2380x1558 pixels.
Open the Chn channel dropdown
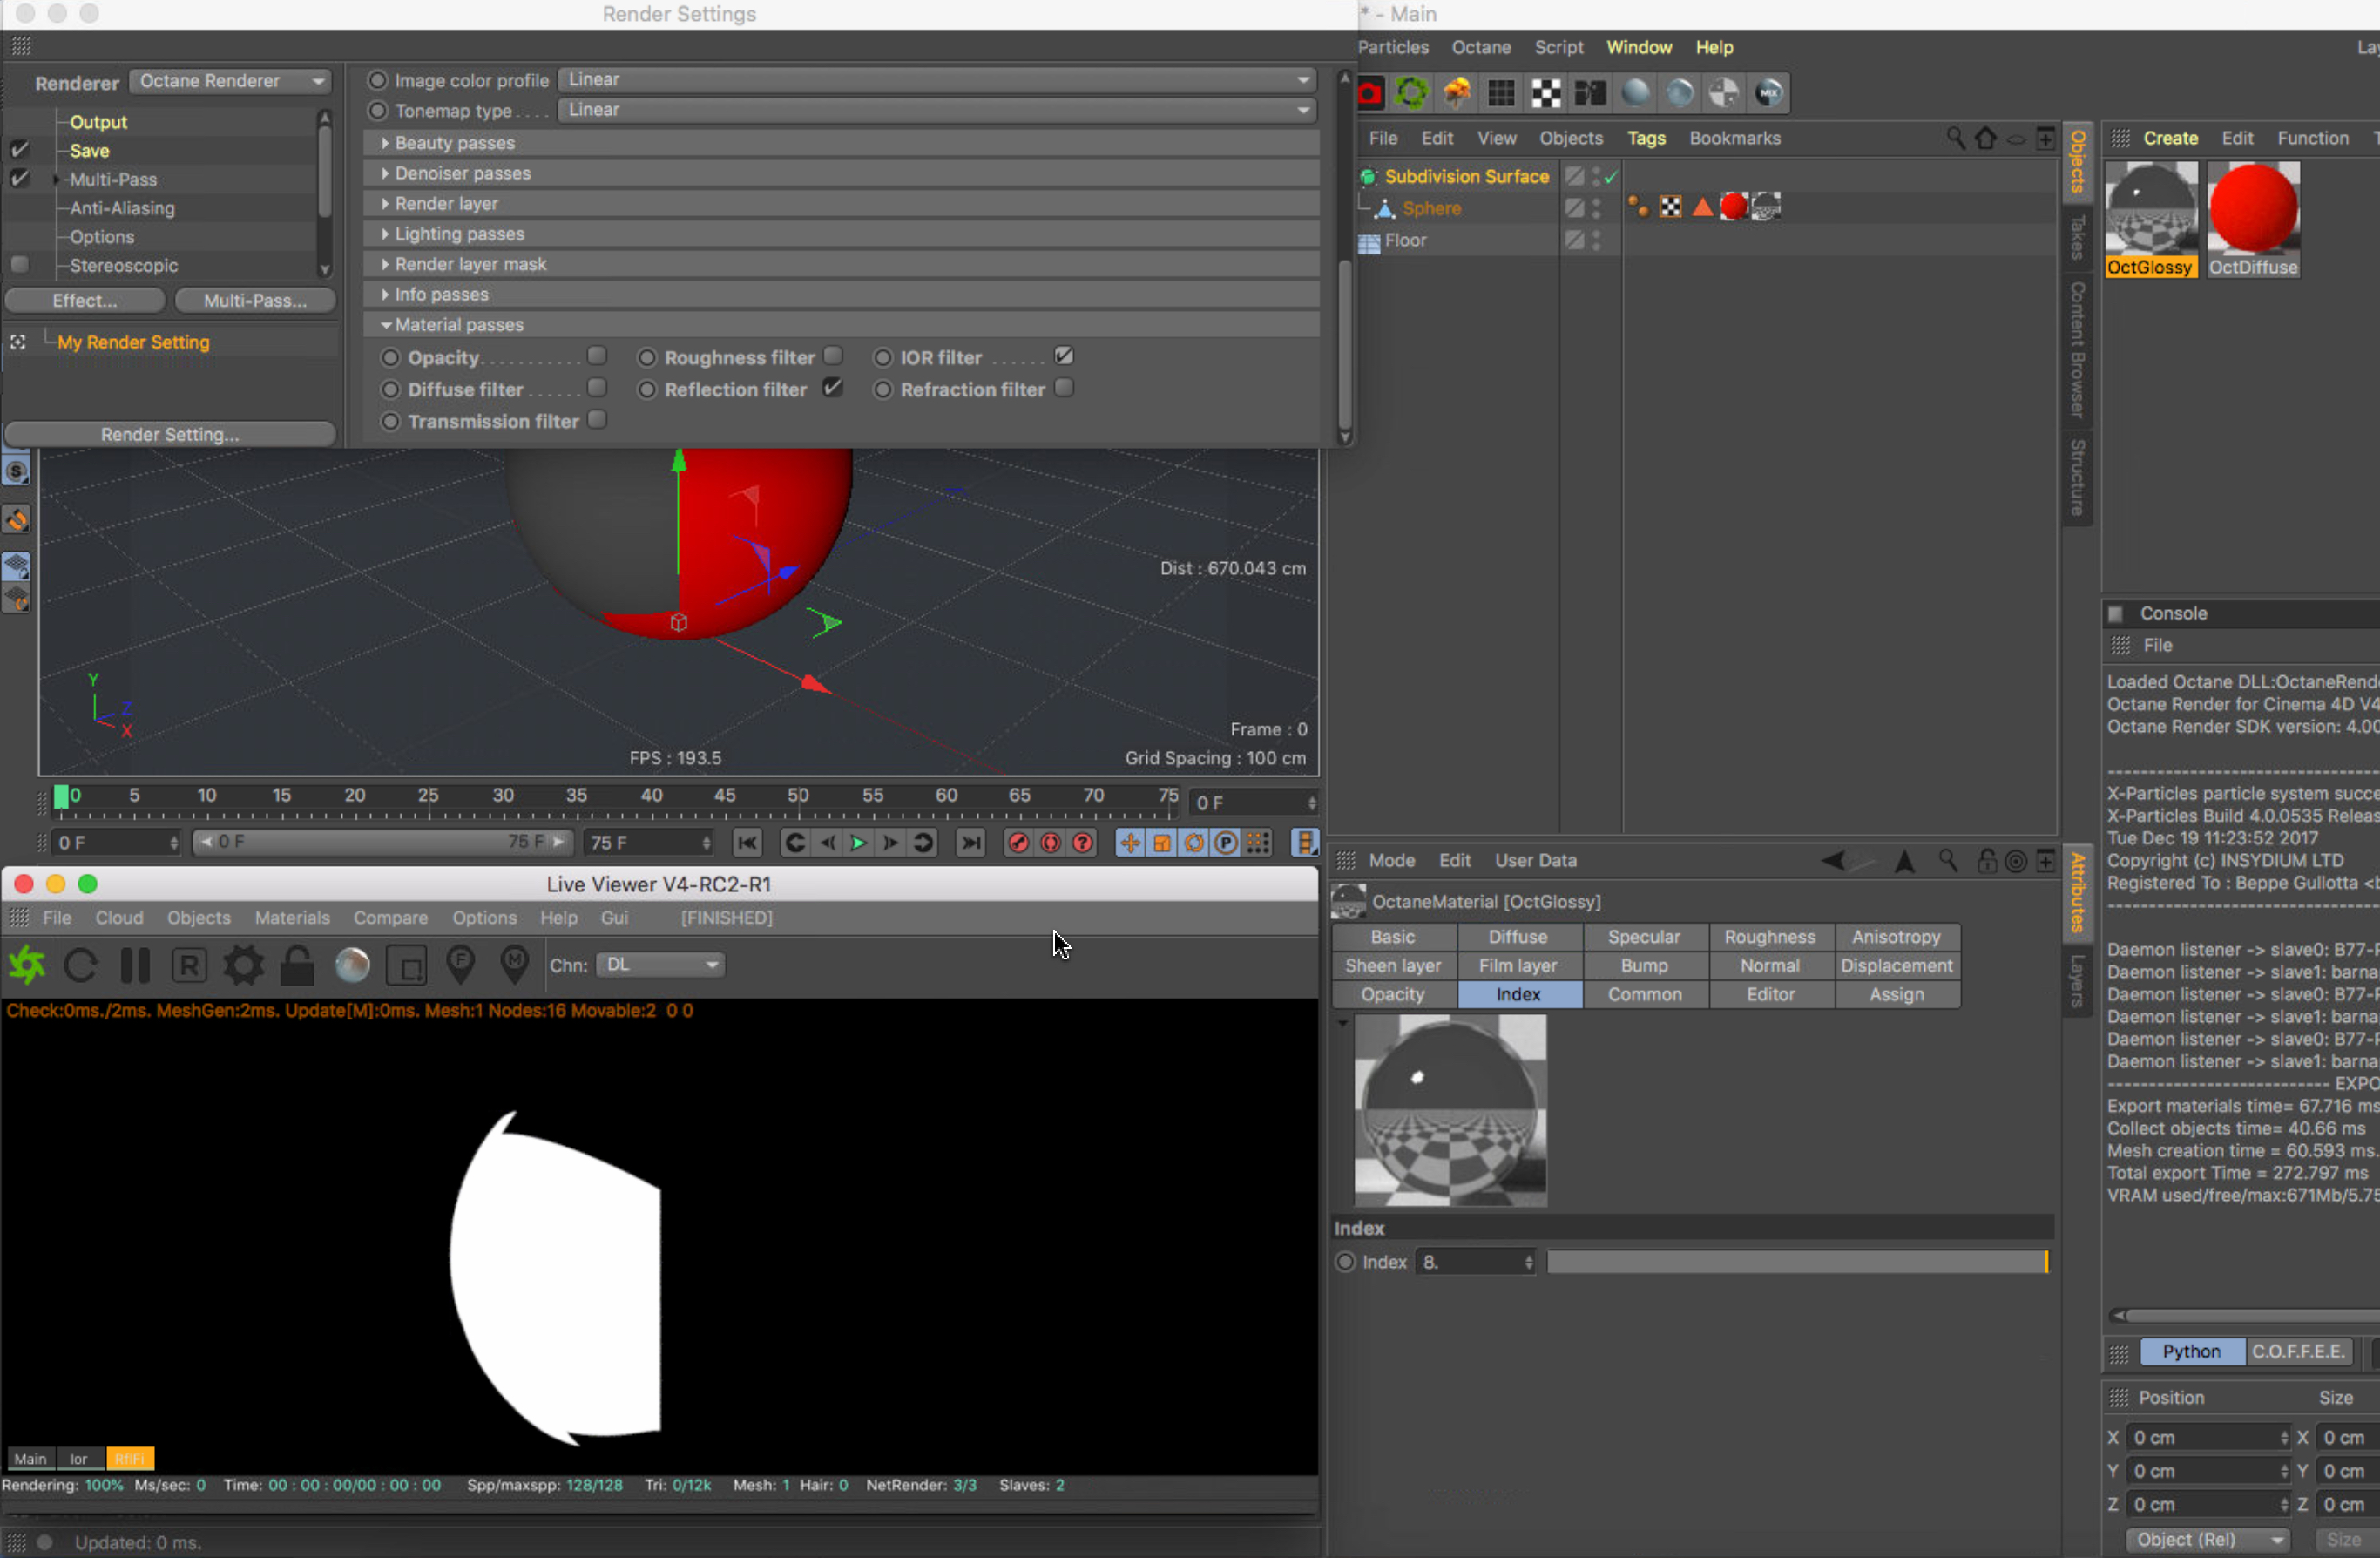click(661, 964)
